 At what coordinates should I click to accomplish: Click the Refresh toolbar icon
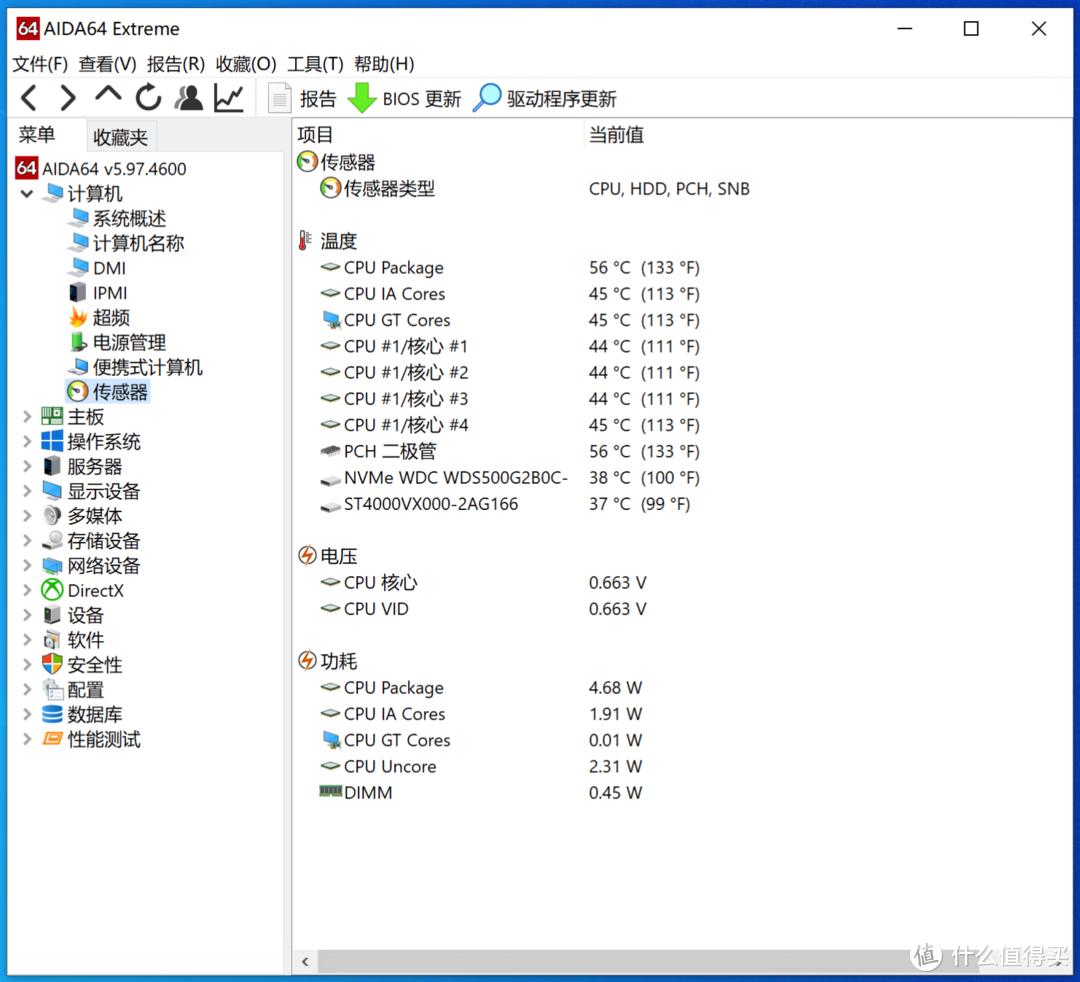pyautogui.click(x=148, y=98)
